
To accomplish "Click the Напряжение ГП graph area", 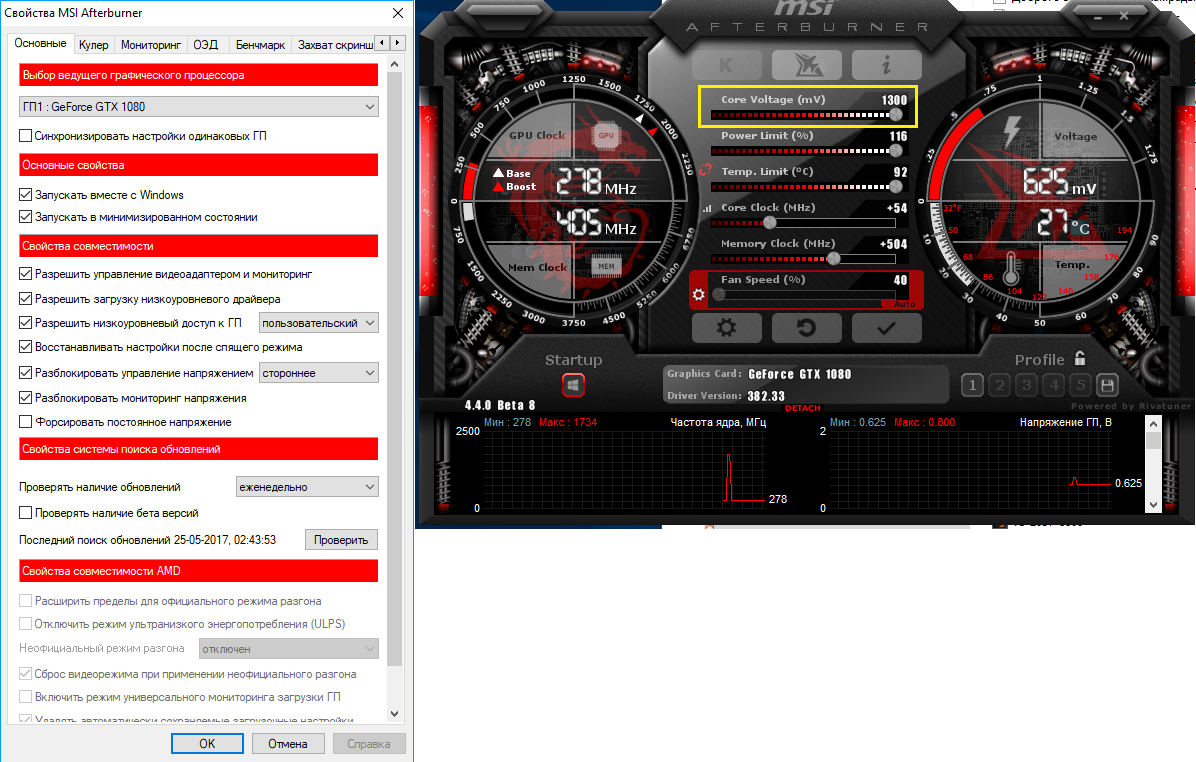I will click(x=970, y=468).
